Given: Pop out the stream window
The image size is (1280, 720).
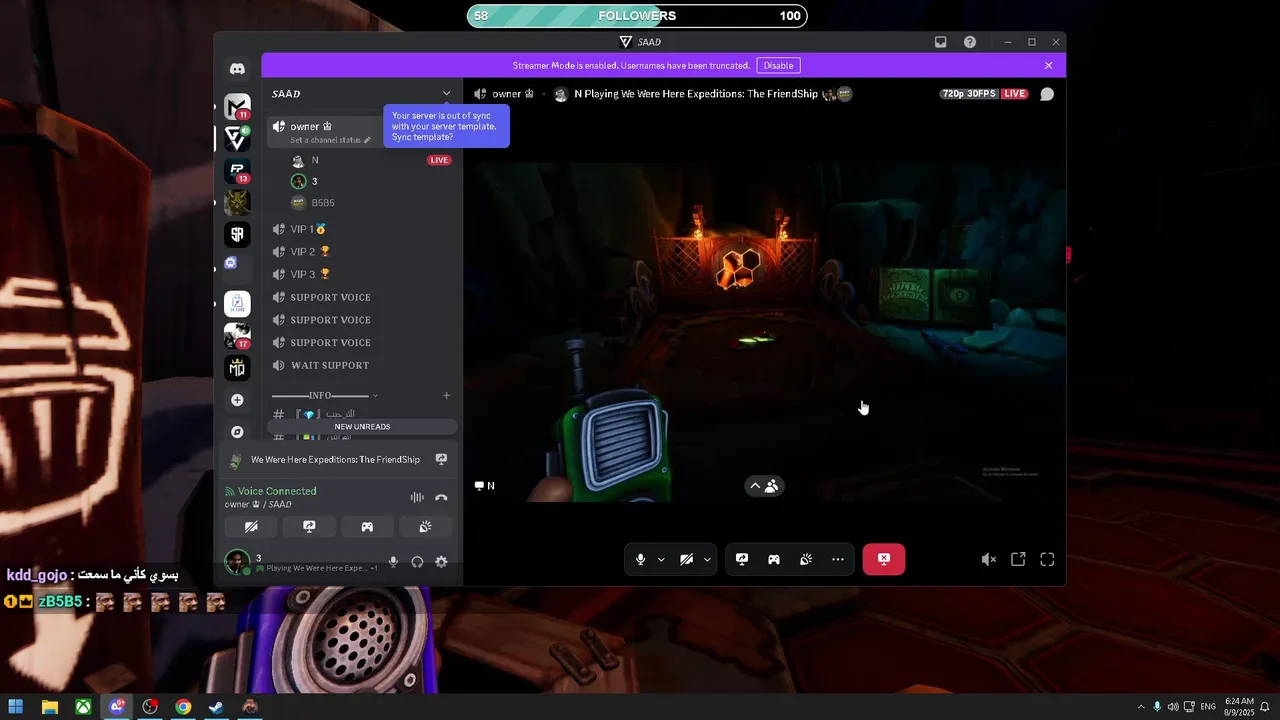Looking at the screenshot, I should (x=1018, y=560).
